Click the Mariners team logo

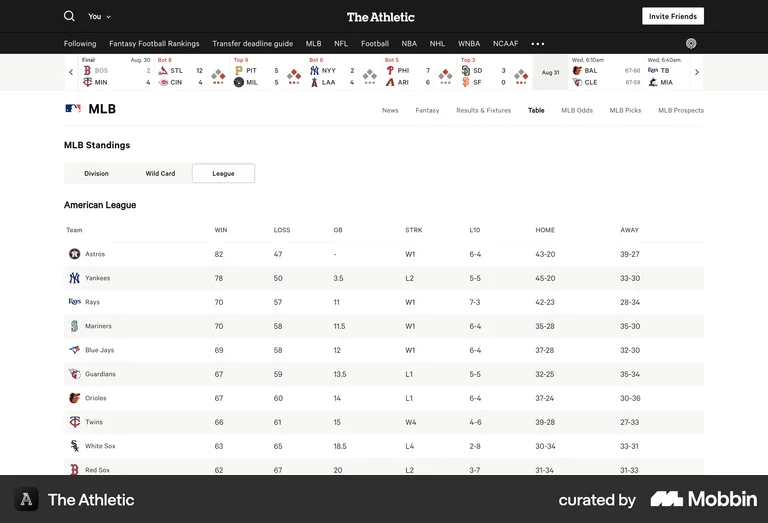[74, 326]
